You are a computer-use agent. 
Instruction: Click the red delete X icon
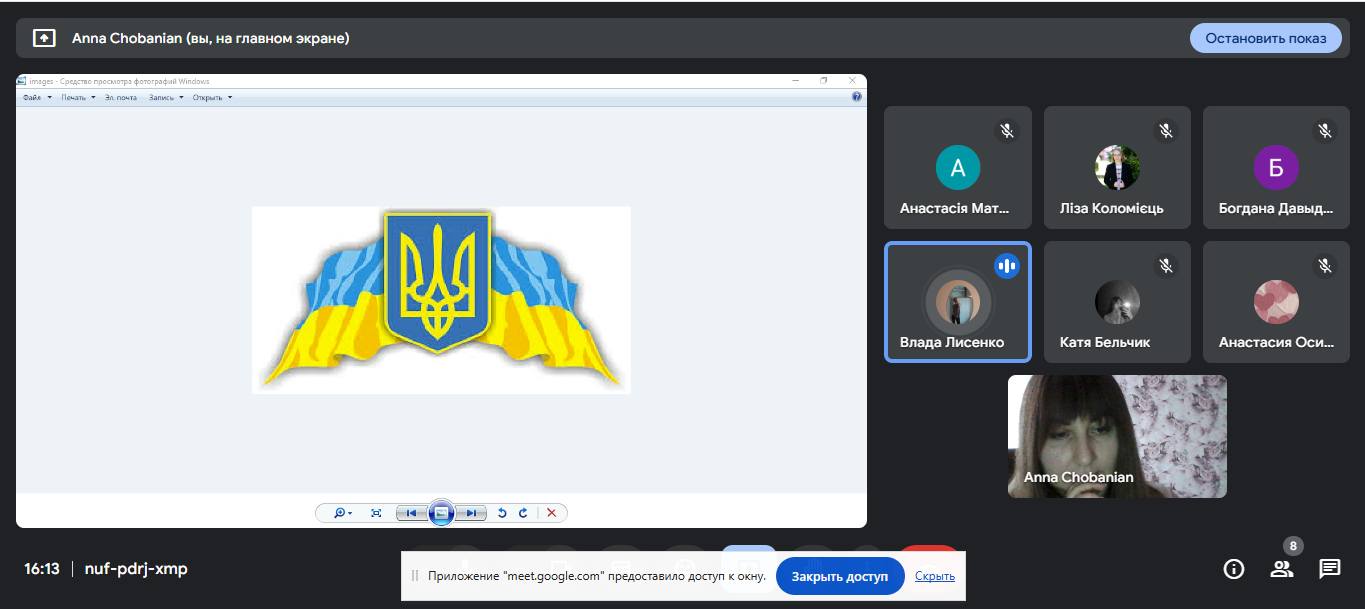click(x=551, y=513)
